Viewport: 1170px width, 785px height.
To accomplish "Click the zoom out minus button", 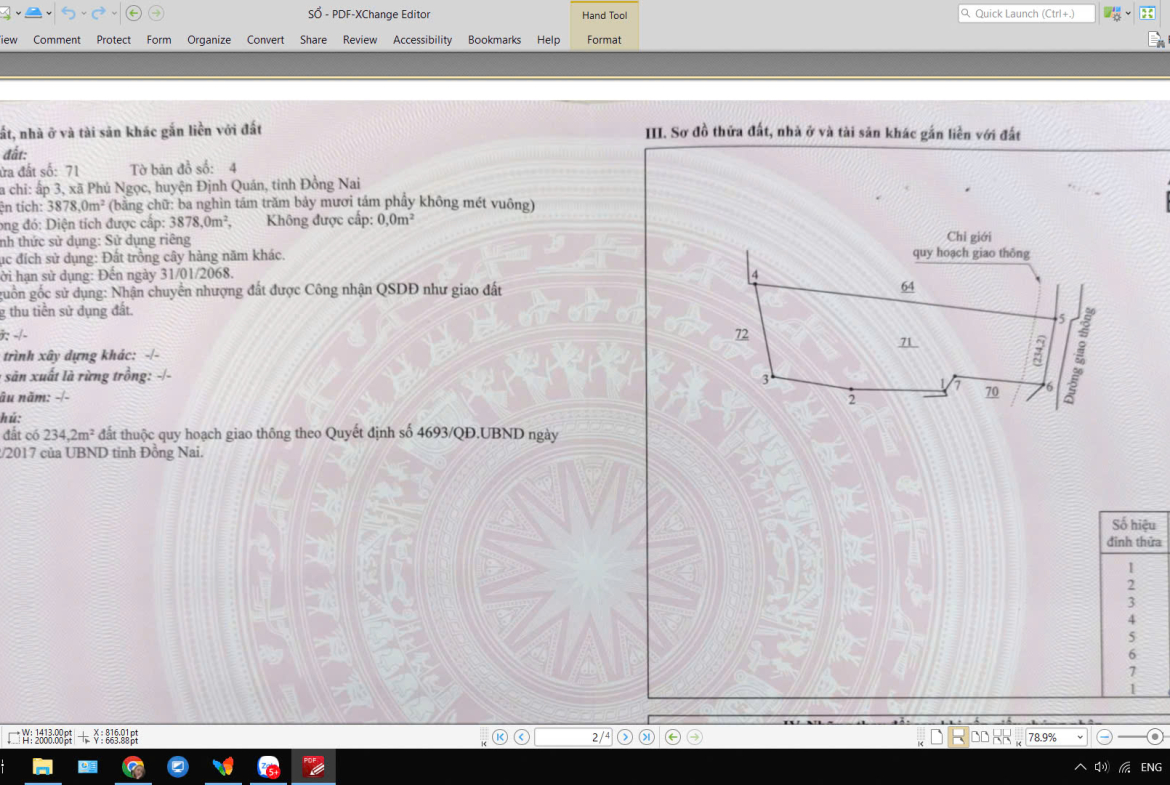I will click(x=1104, y=737).
